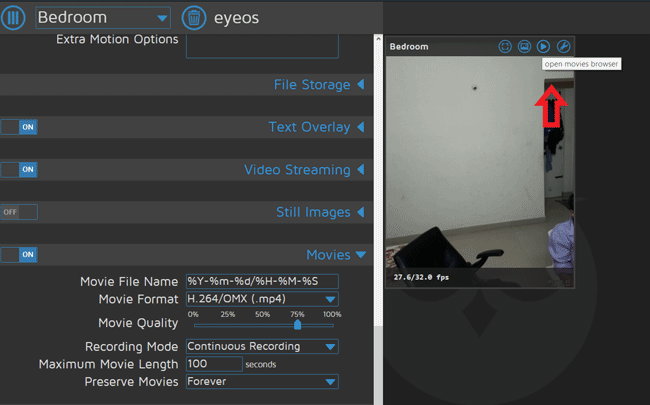Collapse the Movies section
Screen dimensions: 650x405
tap(336, 255)
